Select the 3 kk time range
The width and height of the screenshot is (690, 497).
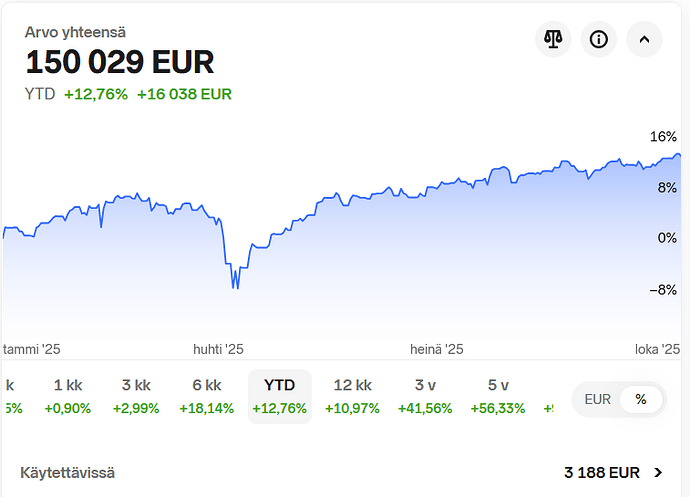pyautogui.click(x=136, y=396)
